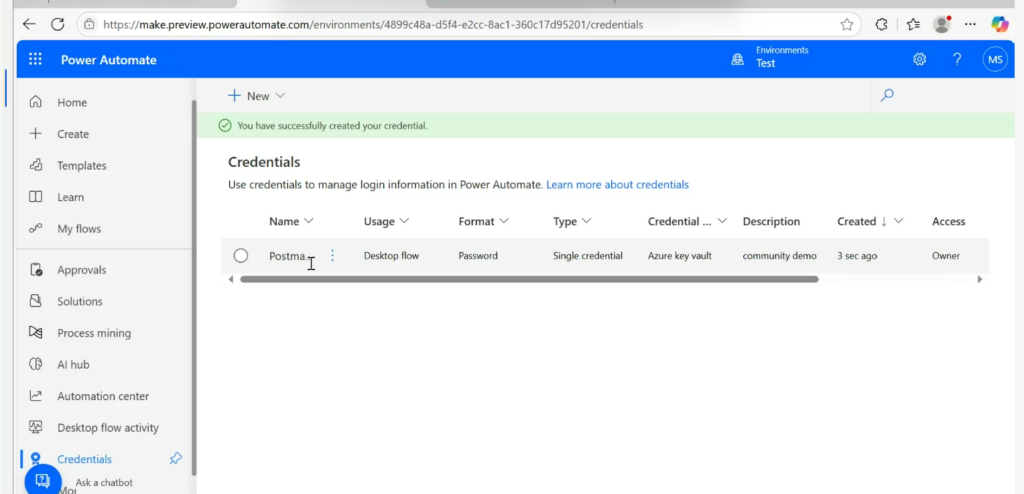1024x494 pixels.
Task: Click the Create plus icon in the sidebar
Action: (x=36, y=133)
